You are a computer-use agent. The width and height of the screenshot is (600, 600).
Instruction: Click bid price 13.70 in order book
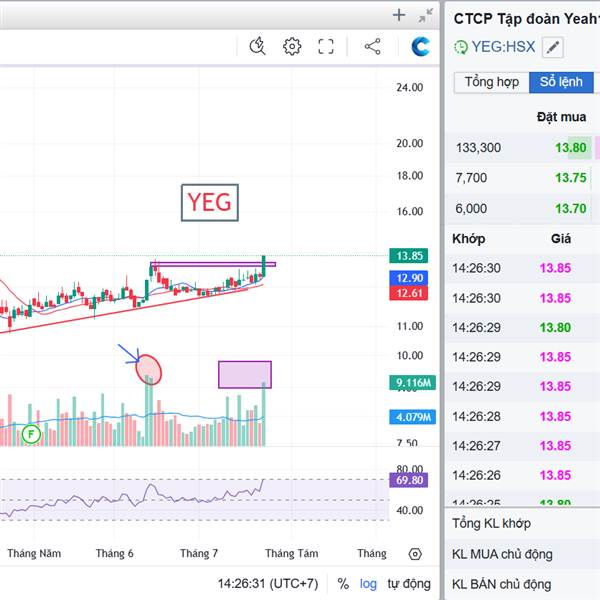coord(571,209)
